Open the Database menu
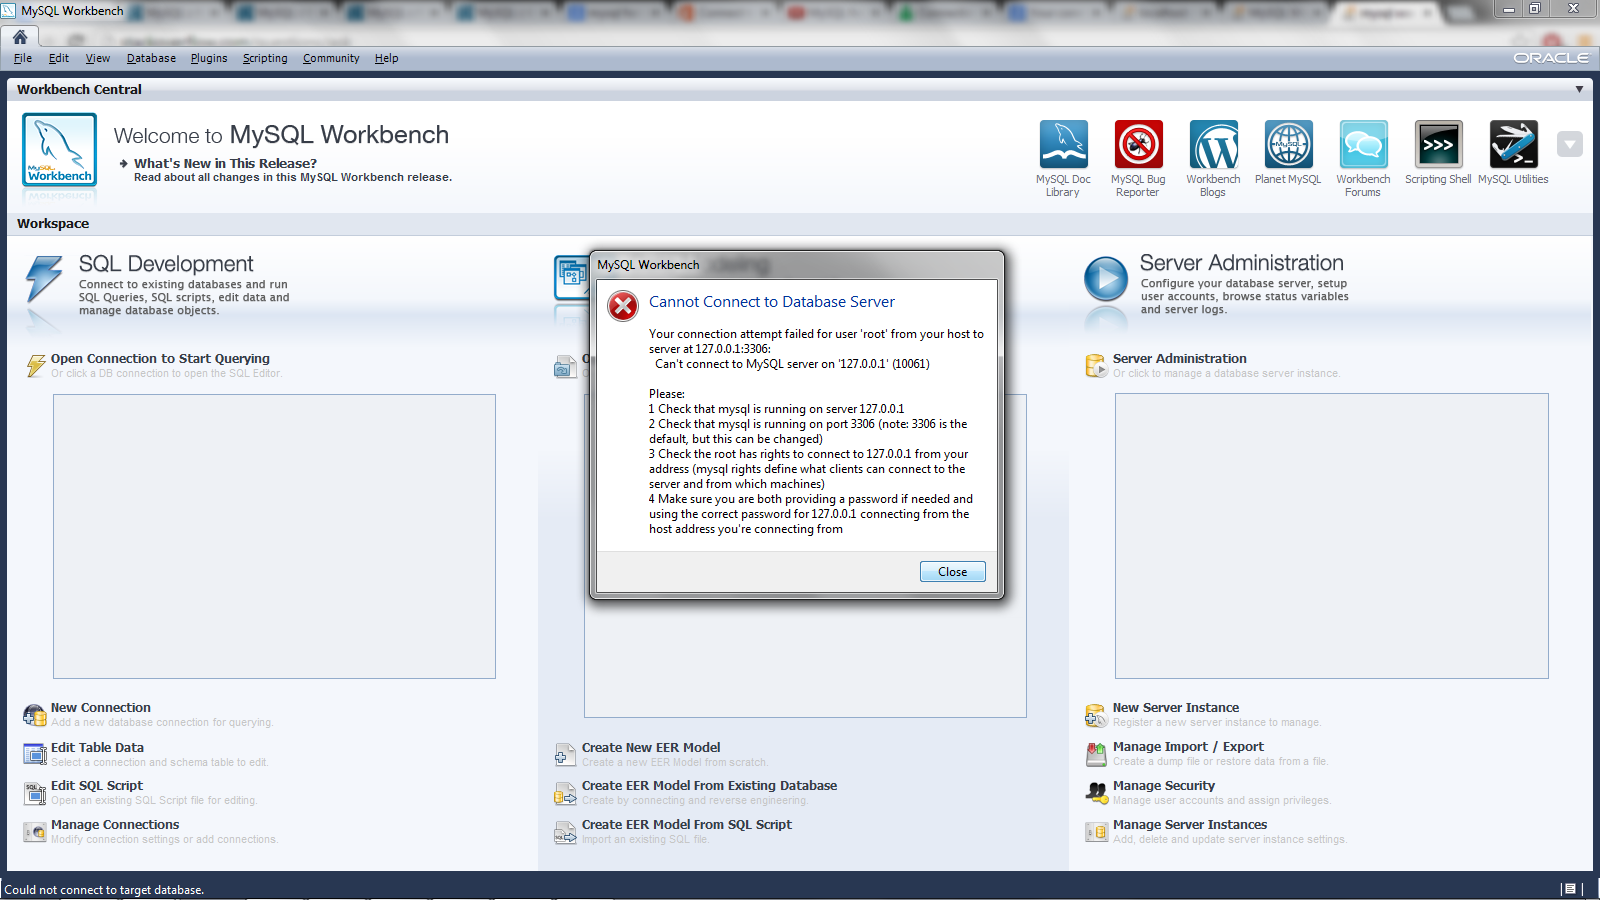This screenshot has width=1600, height=900. 151,58
